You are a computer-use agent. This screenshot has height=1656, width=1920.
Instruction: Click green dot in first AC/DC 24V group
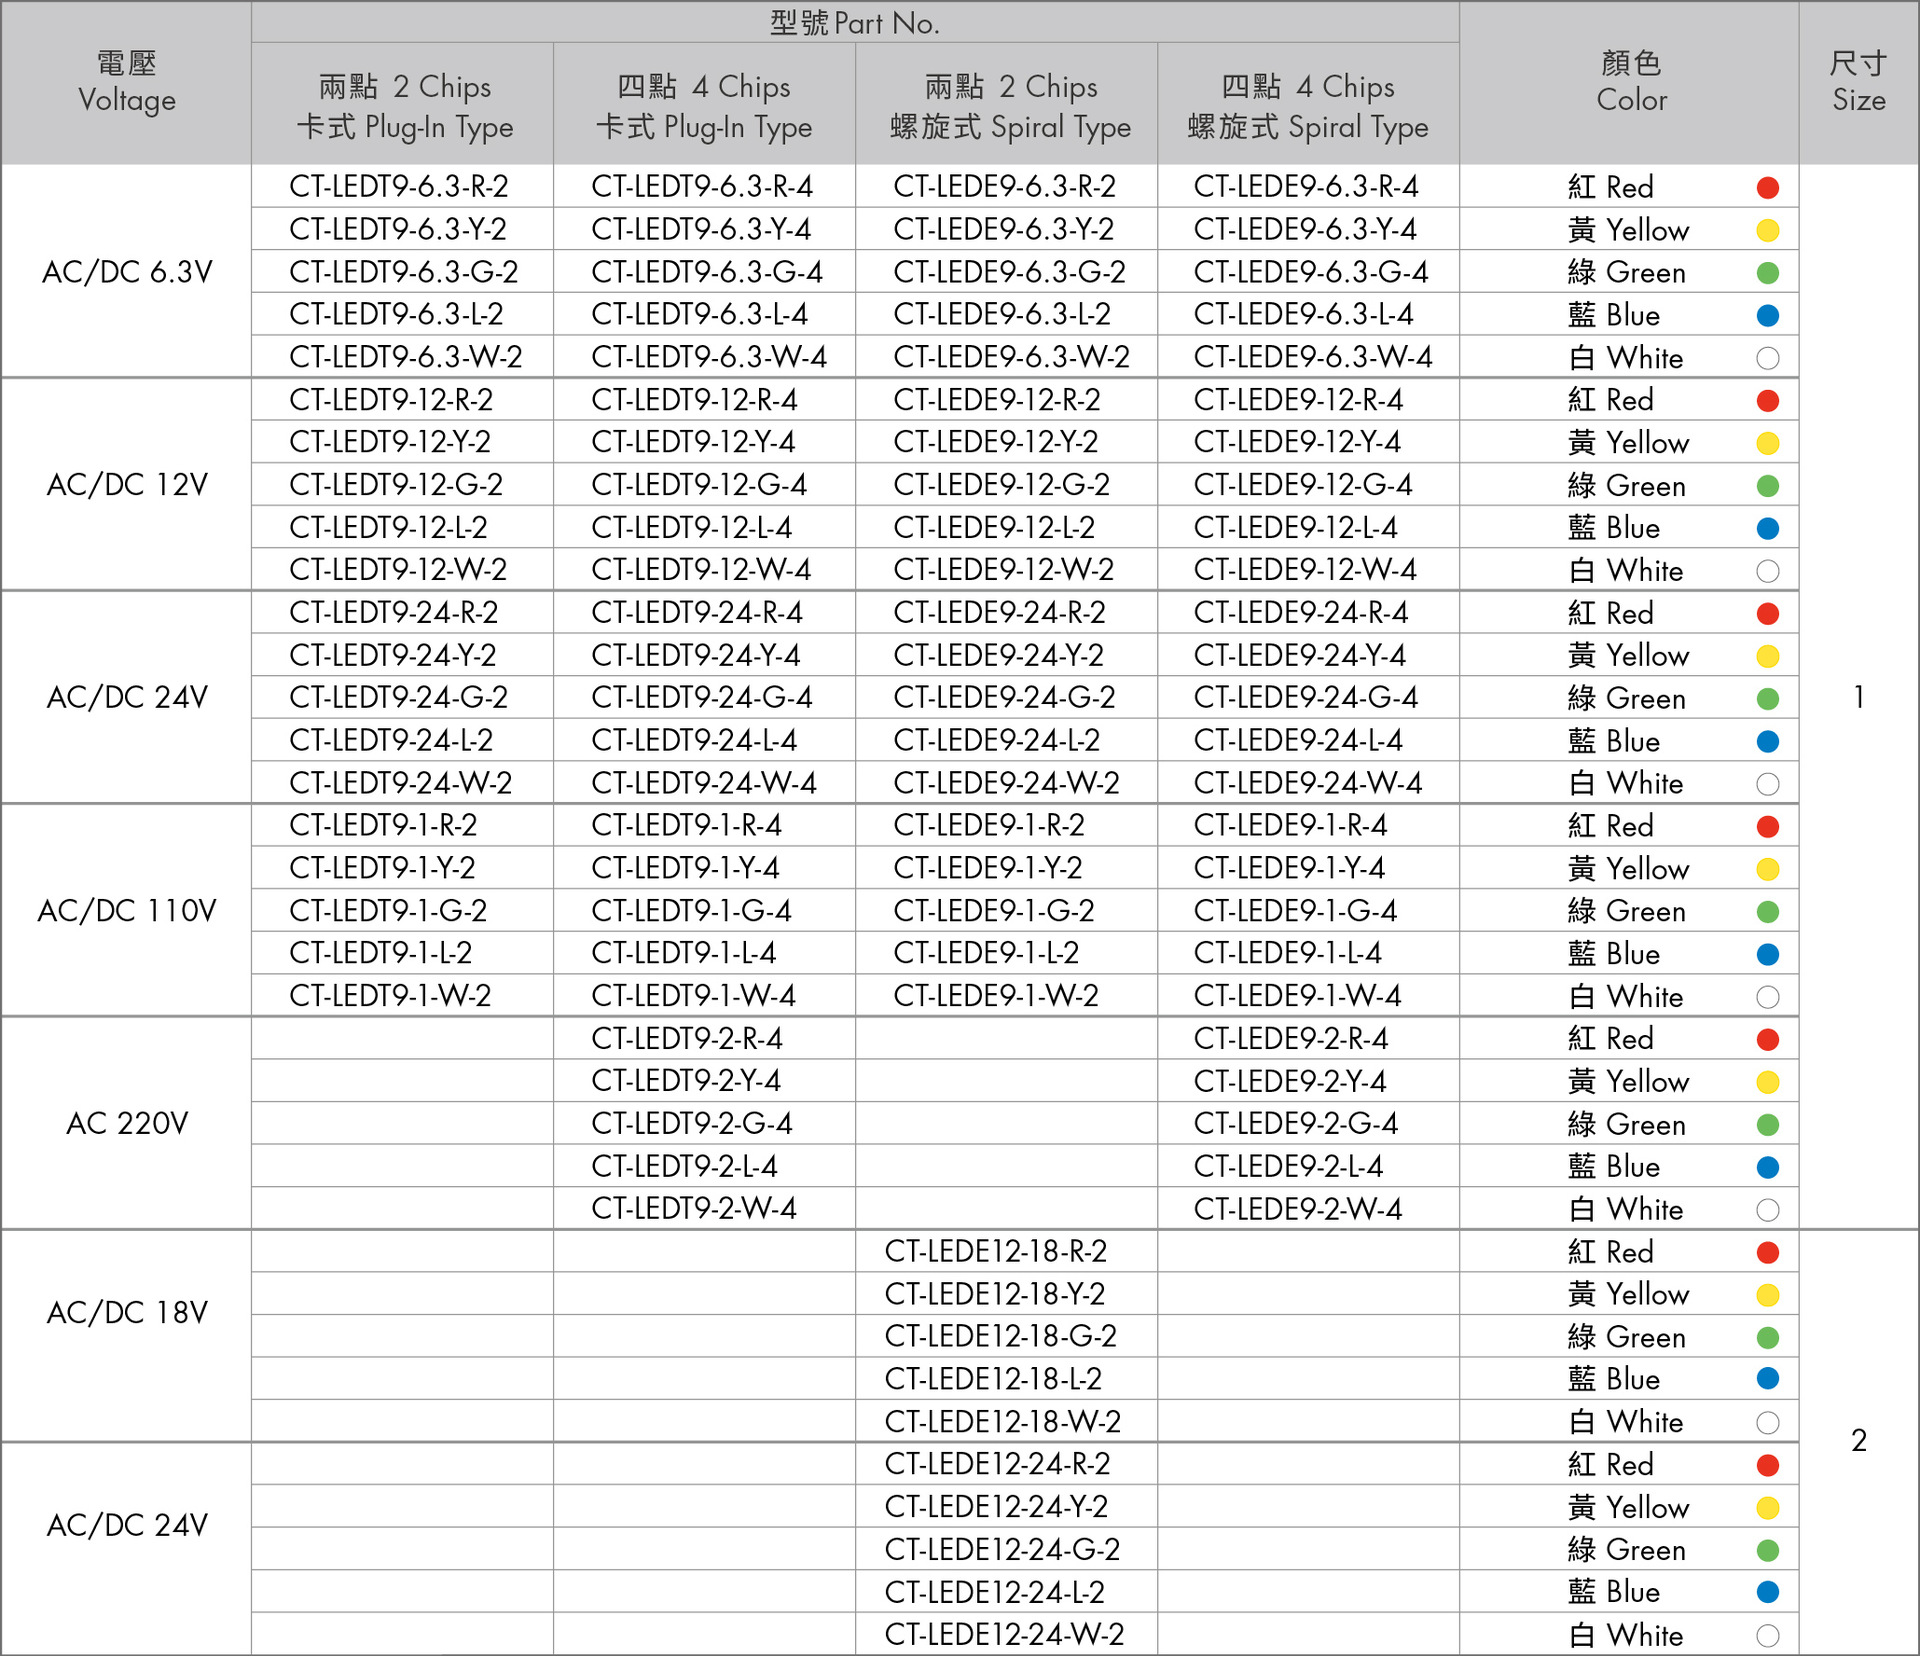[x=1767, y=698]
